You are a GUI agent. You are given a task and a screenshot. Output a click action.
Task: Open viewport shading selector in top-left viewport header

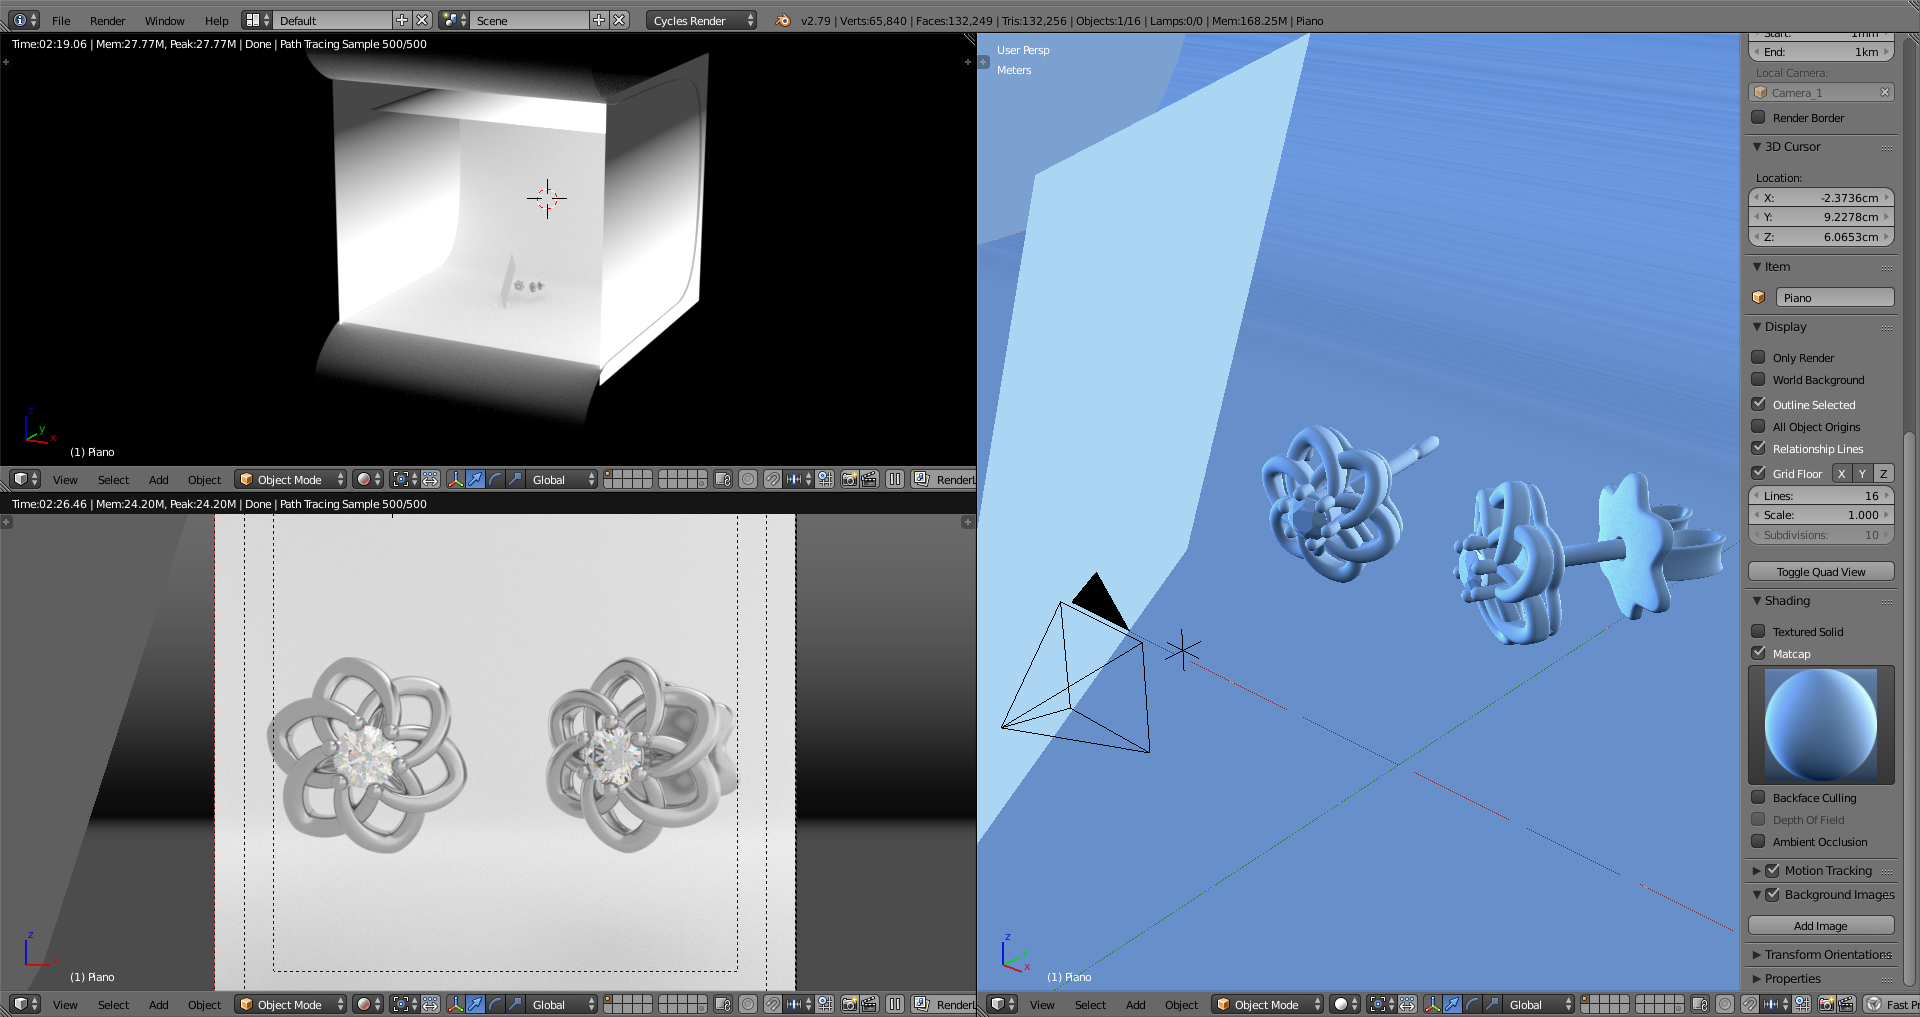coord(368,479)
